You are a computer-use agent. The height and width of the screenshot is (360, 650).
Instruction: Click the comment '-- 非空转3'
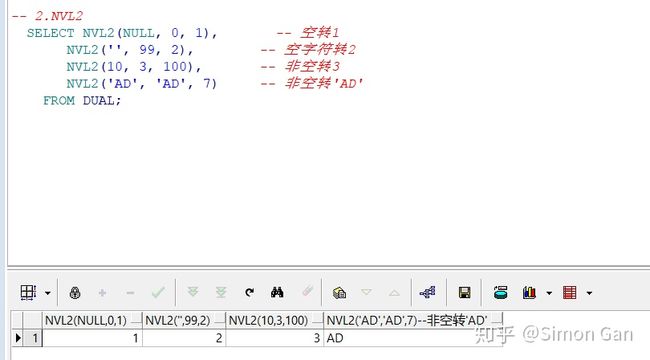click(x=300, y=66)
